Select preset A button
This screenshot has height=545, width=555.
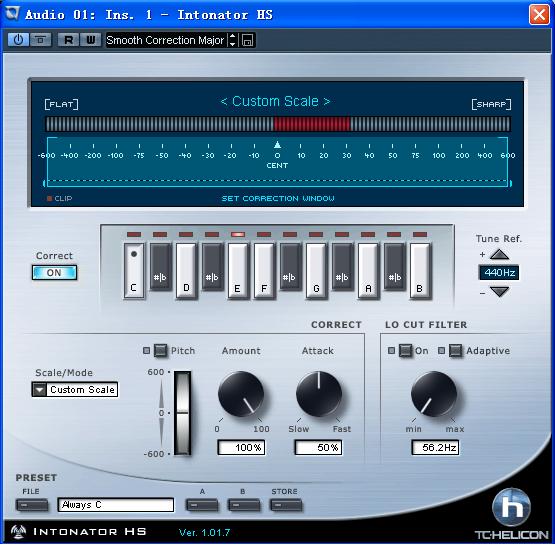point(202,505)
